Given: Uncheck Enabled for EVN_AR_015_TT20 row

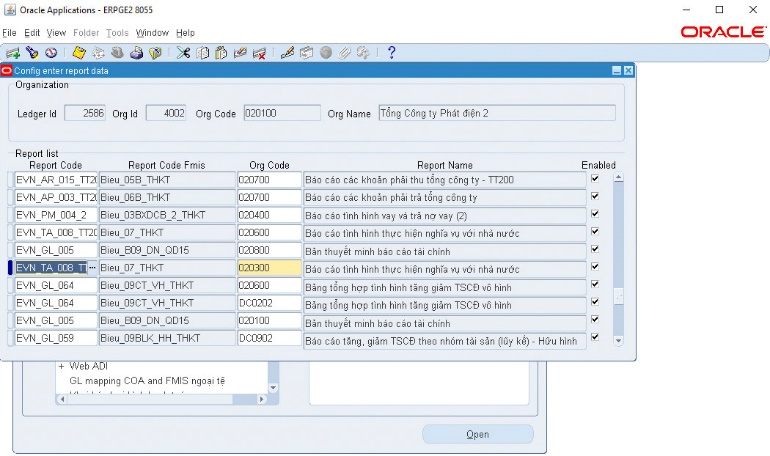Looking at the screenshot, I should pos(595,179).
